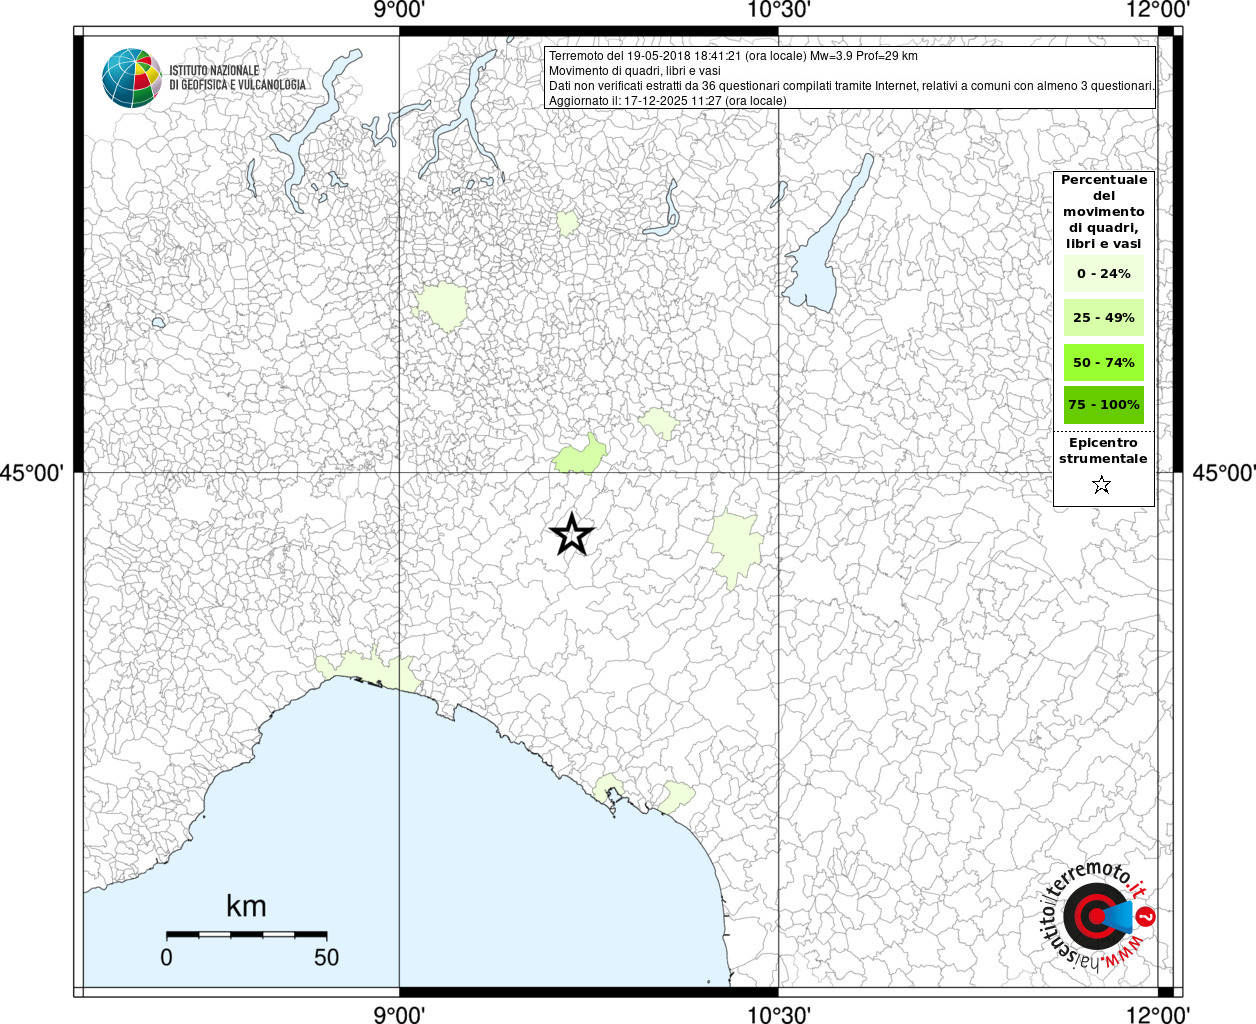1256x1024 pixels.
Task: Click the INGV globe logo
Action: point(132,78)
